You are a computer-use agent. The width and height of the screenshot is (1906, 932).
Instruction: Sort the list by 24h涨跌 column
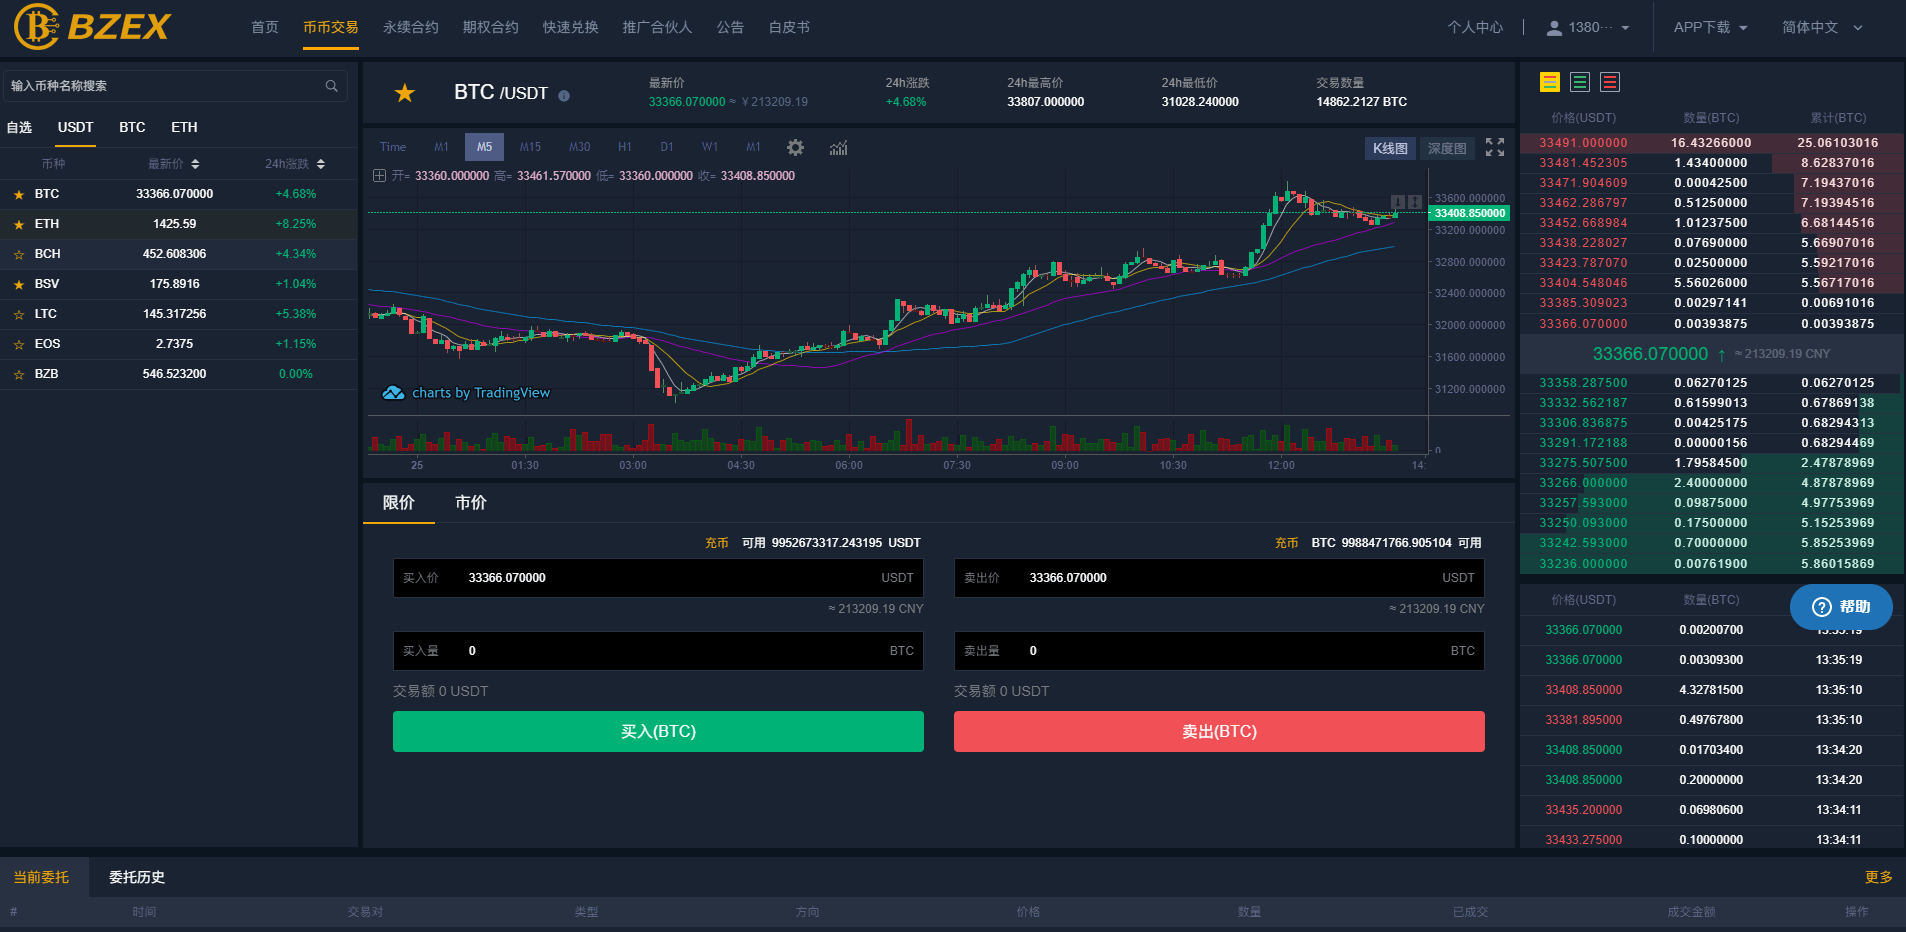(295, 164)
